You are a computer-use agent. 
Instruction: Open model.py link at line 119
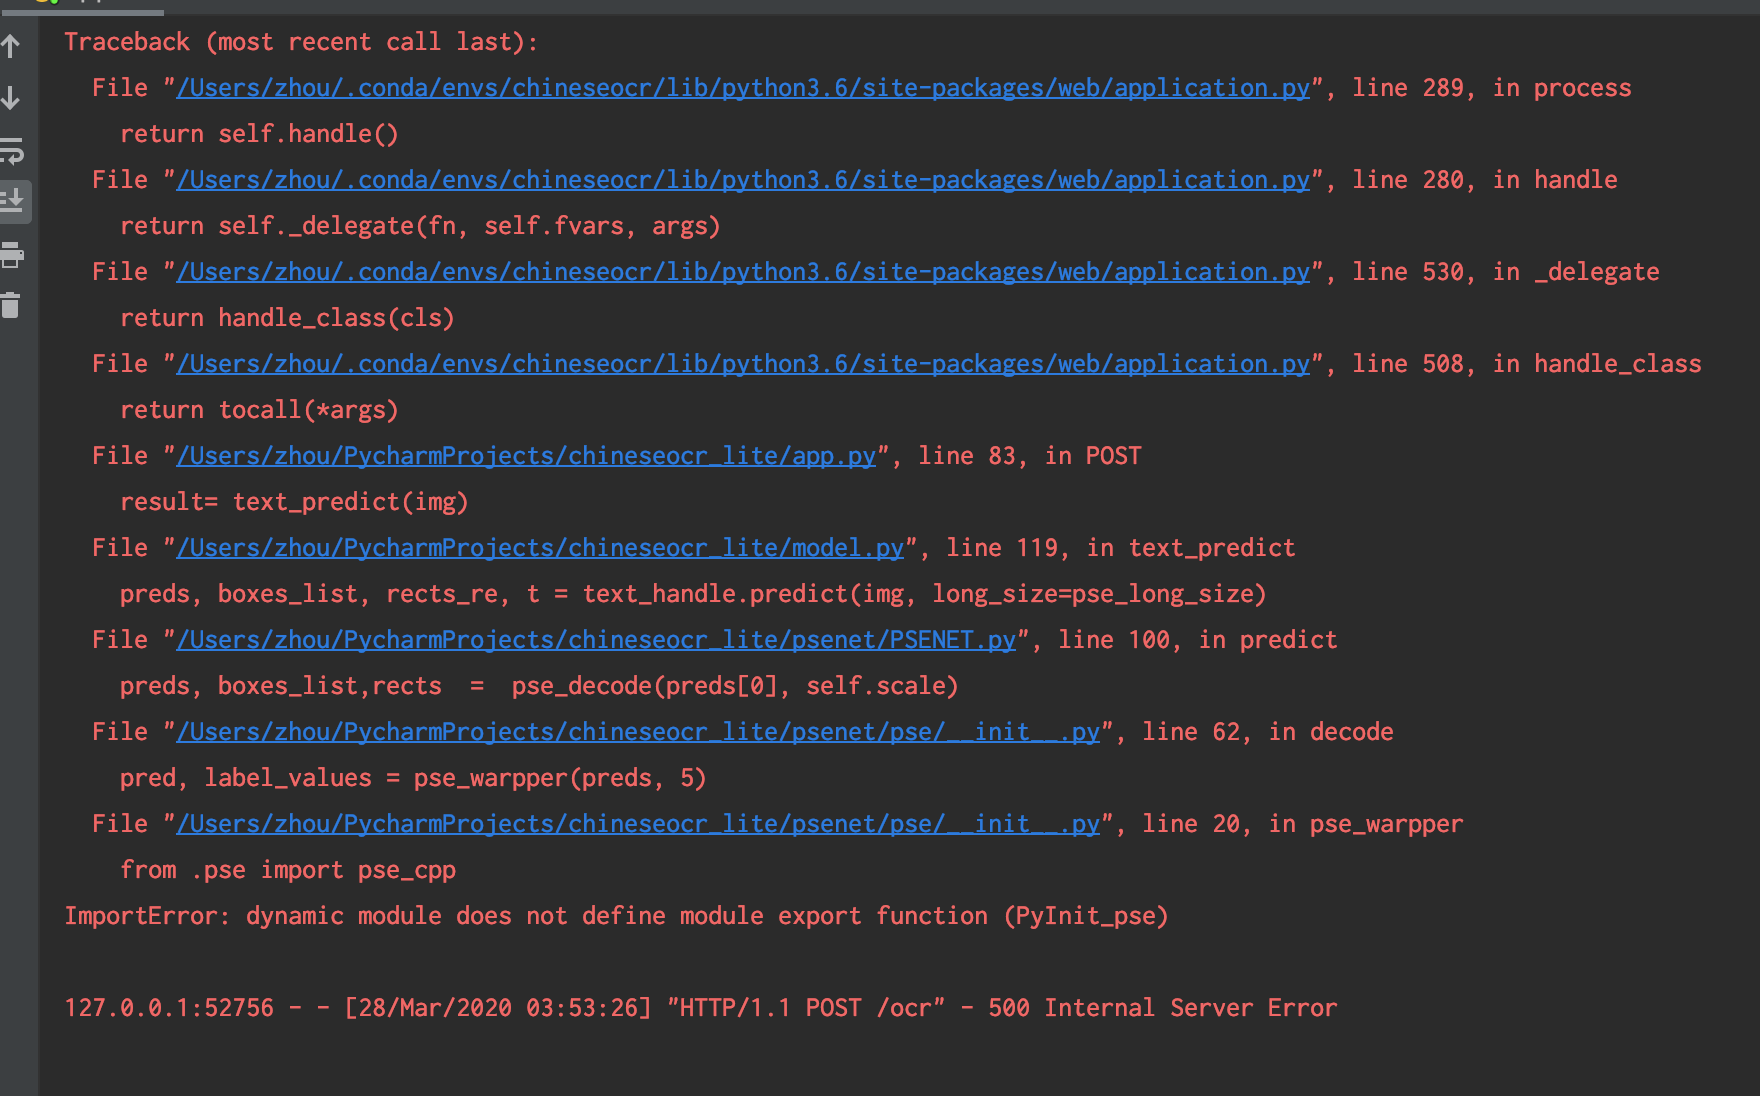(x=540, y=547)
